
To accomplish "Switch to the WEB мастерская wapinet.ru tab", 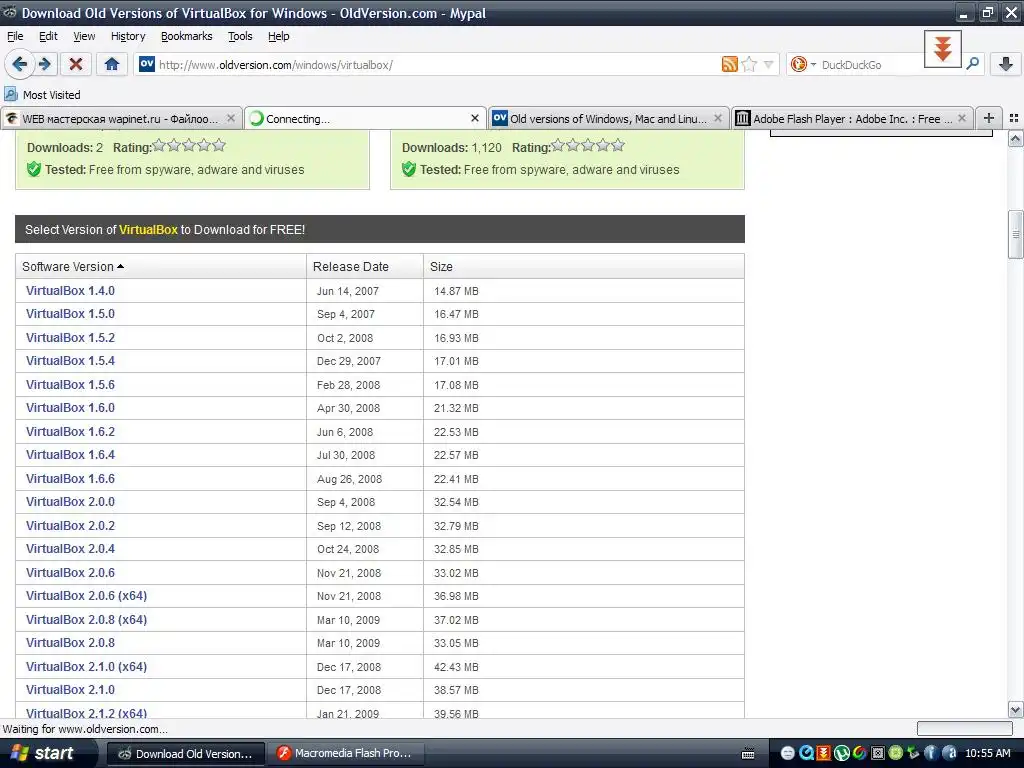I will [x=120, y=118].
